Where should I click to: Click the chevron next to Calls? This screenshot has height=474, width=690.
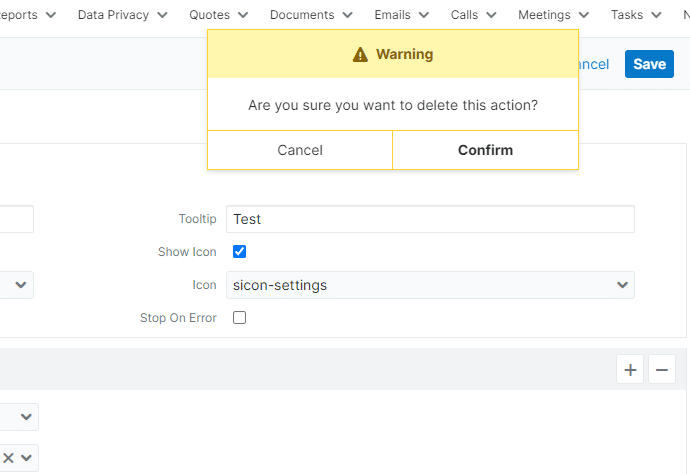click(491, 15)
